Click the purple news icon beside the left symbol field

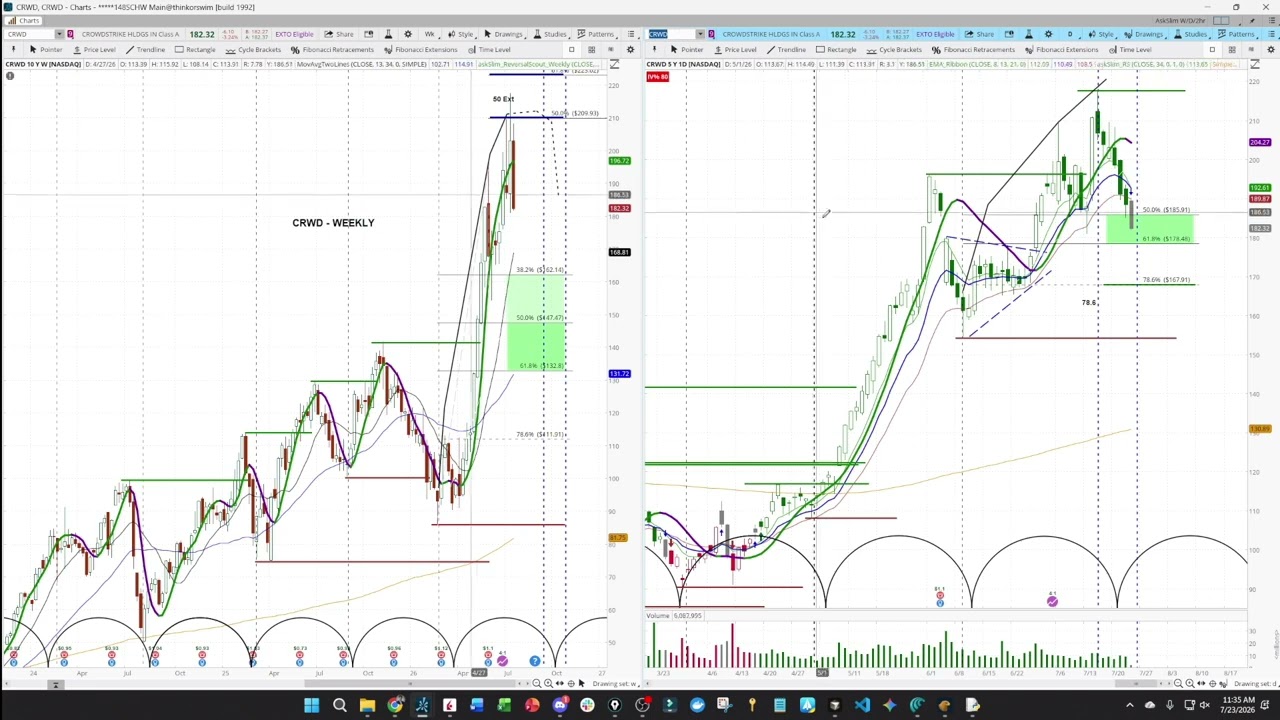(70, 34)
